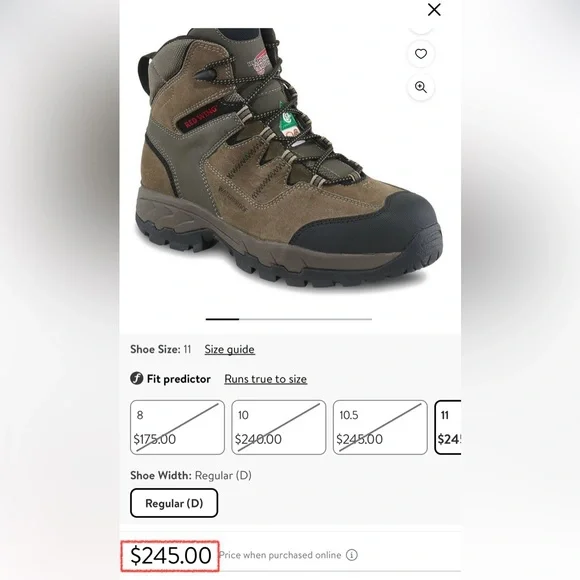Click the Price when purchased online text
Screen dimensions: 580x580
[x=280, y=555]
